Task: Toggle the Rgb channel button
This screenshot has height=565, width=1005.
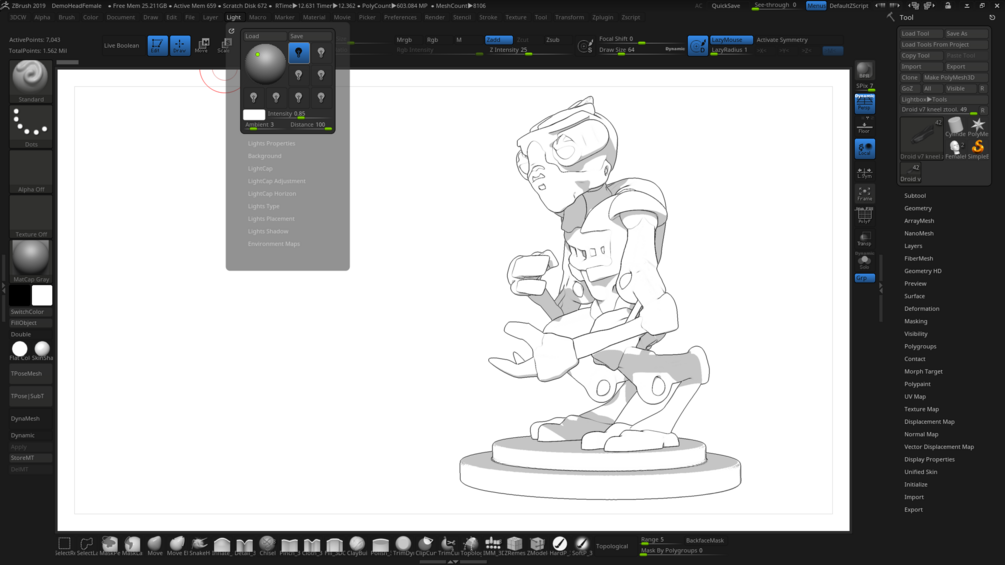Action: tap(433, 40)
